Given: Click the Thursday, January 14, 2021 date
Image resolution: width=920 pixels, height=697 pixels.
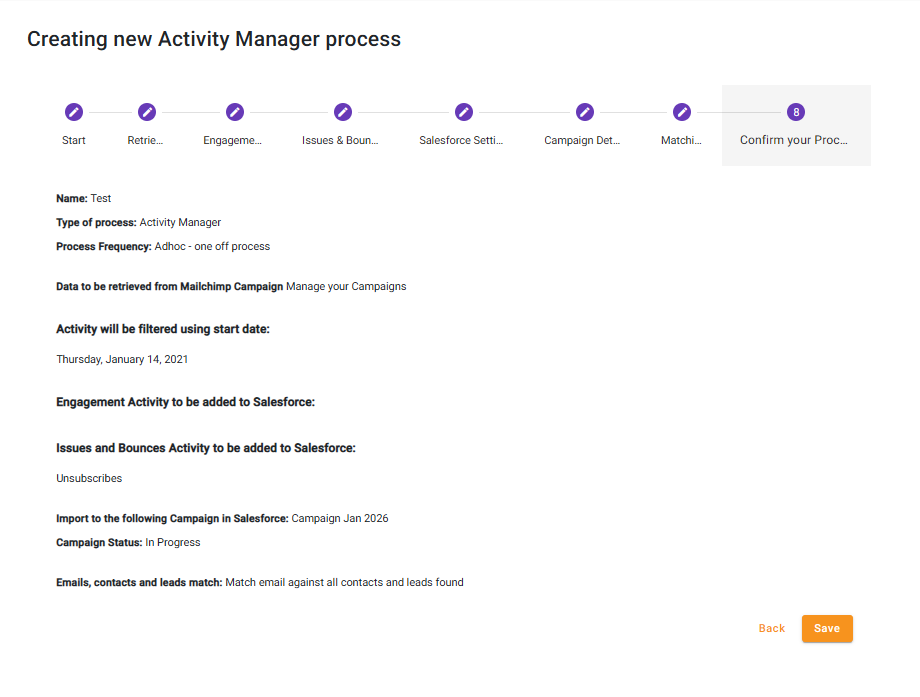Looking at the screenshot, I should tap(122, 359).
